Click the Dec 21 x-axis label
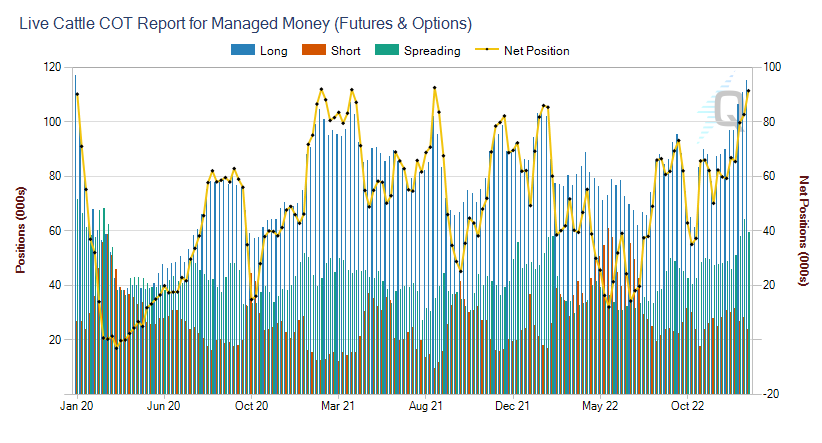 [x=512, y=406]
